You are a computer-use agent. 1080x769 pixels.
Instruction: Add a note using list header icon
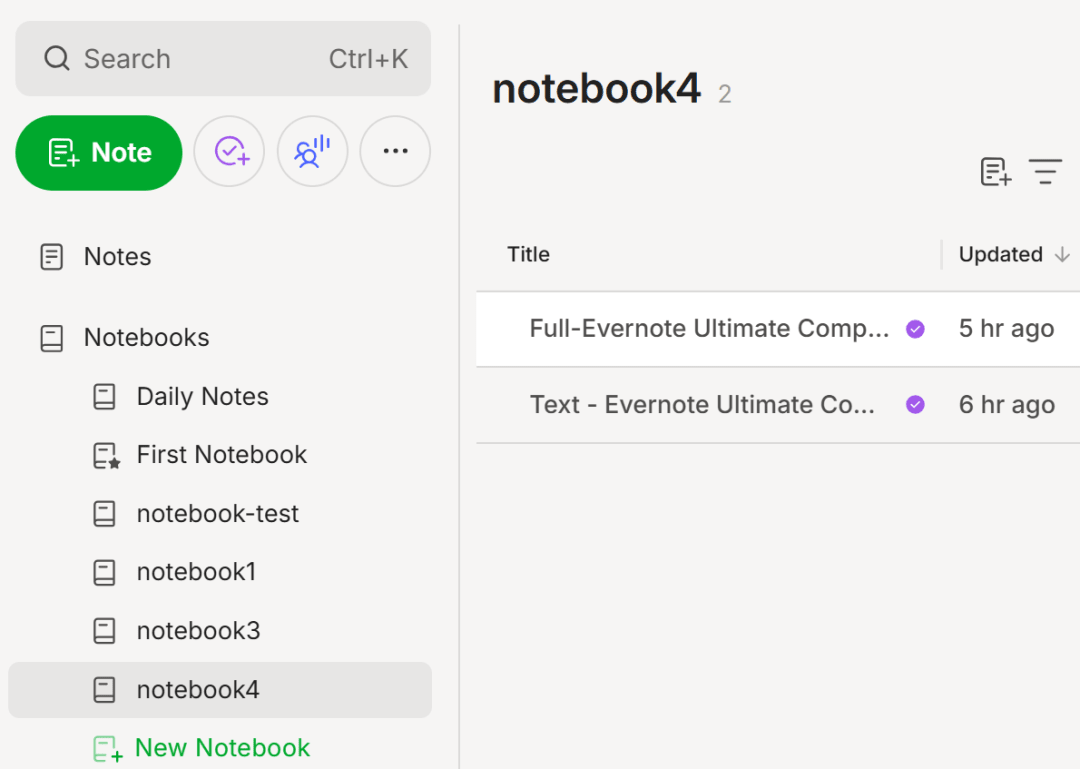coord(996,172)
